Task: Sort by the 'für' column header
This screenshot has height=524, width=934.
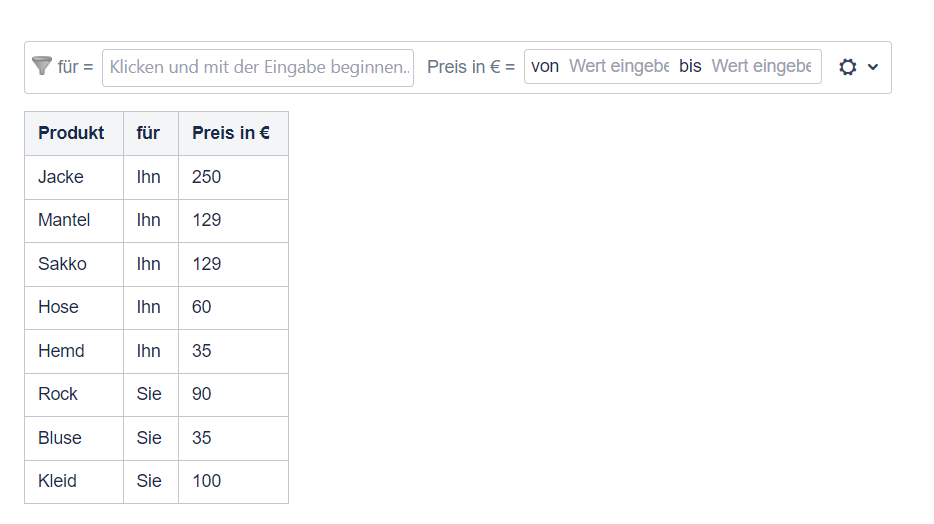Action: [x=148, y=133]
